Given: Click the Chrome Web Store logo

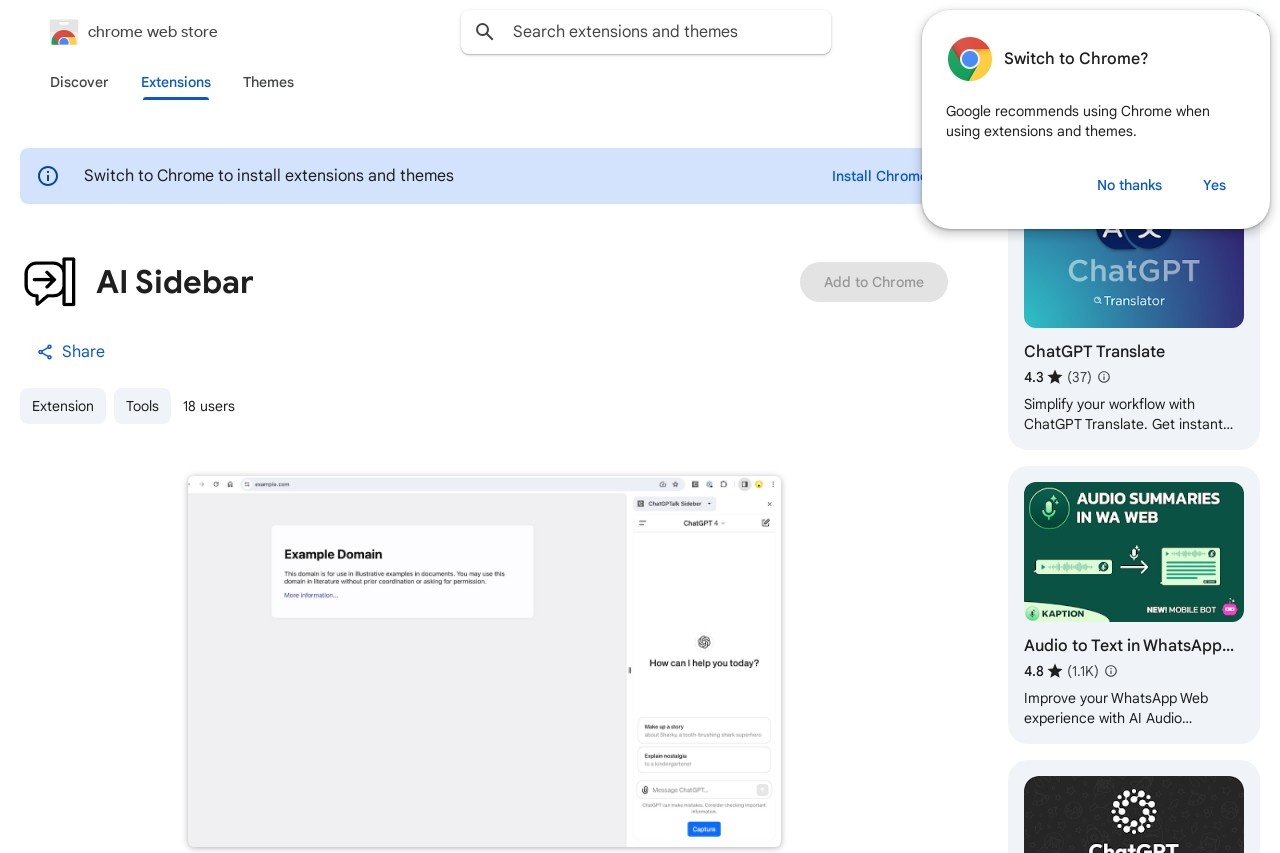Looking at the screenshot, I should click(64, 32).
